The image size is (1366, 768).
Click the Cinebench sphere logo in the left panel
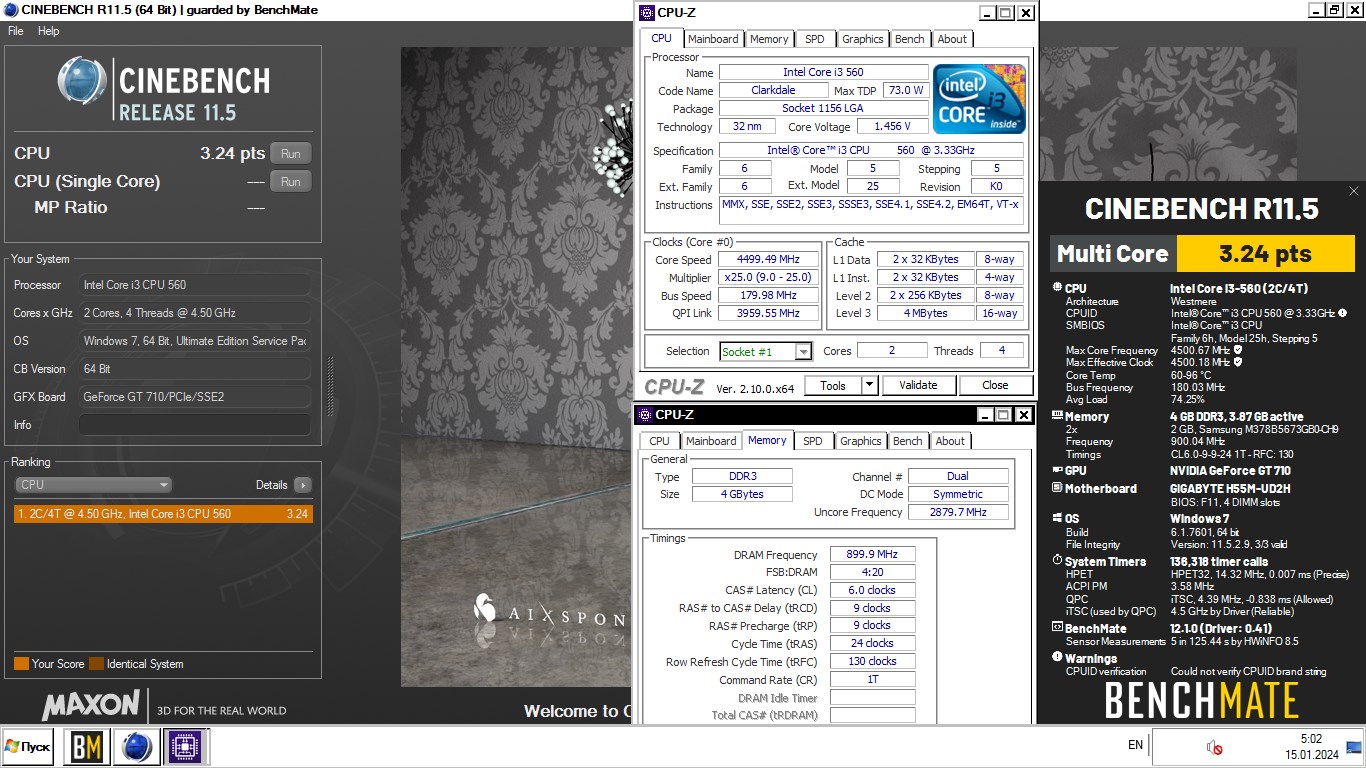(83, 82)
